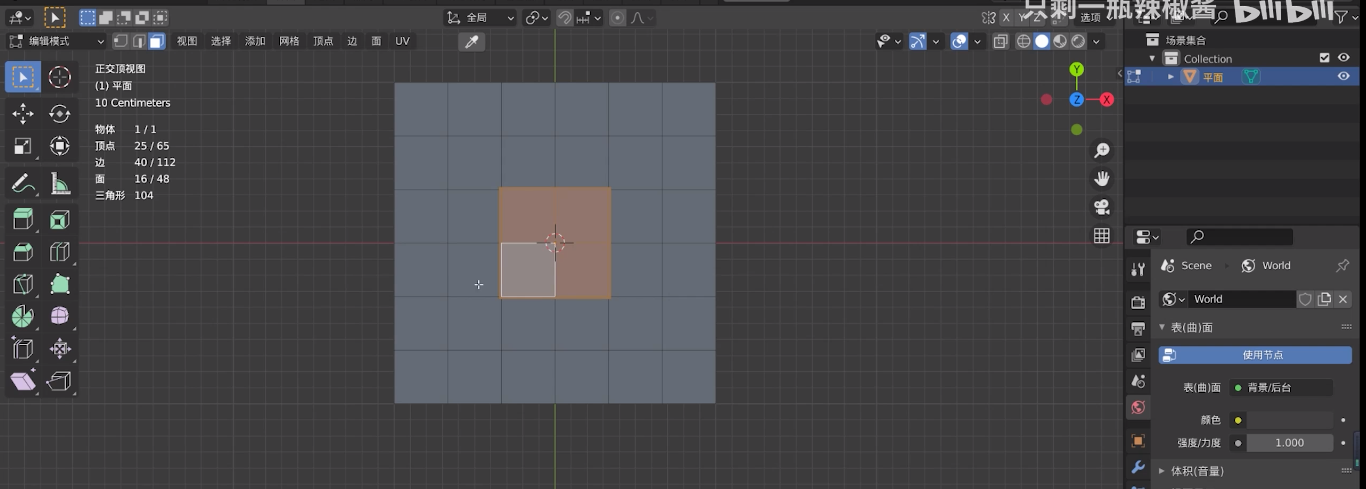Click the hand pan view icon
The width and height of the screenshot is (1366, 489).
[x=1102, y=179]
